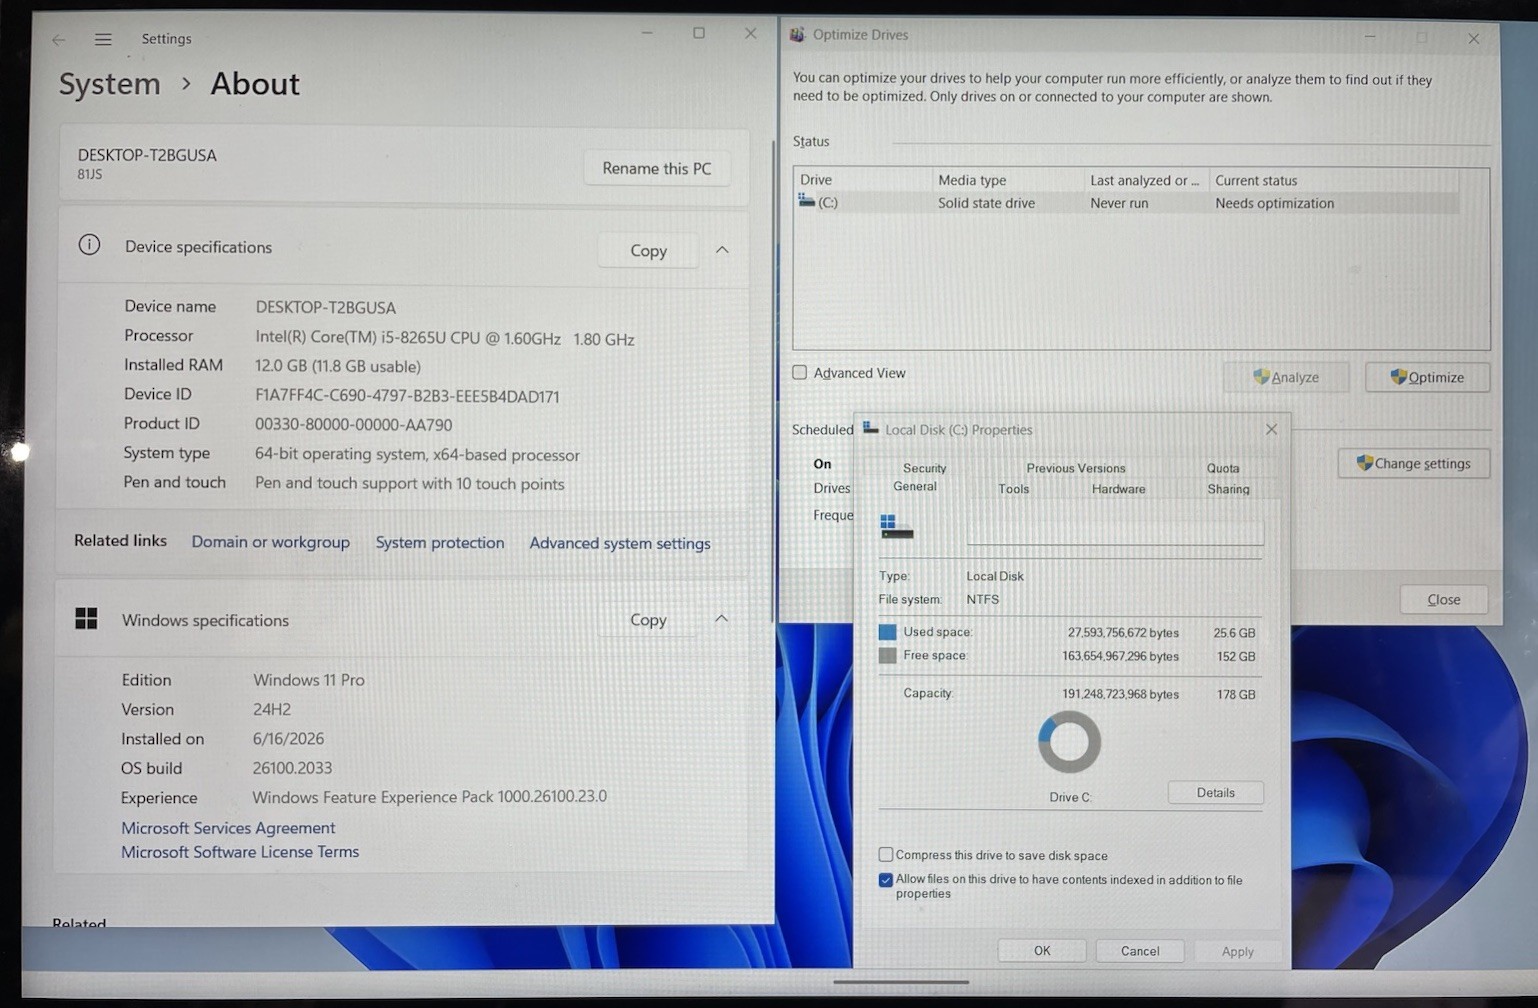Click the info icon beside Device specifications

(x=89, y=245)
